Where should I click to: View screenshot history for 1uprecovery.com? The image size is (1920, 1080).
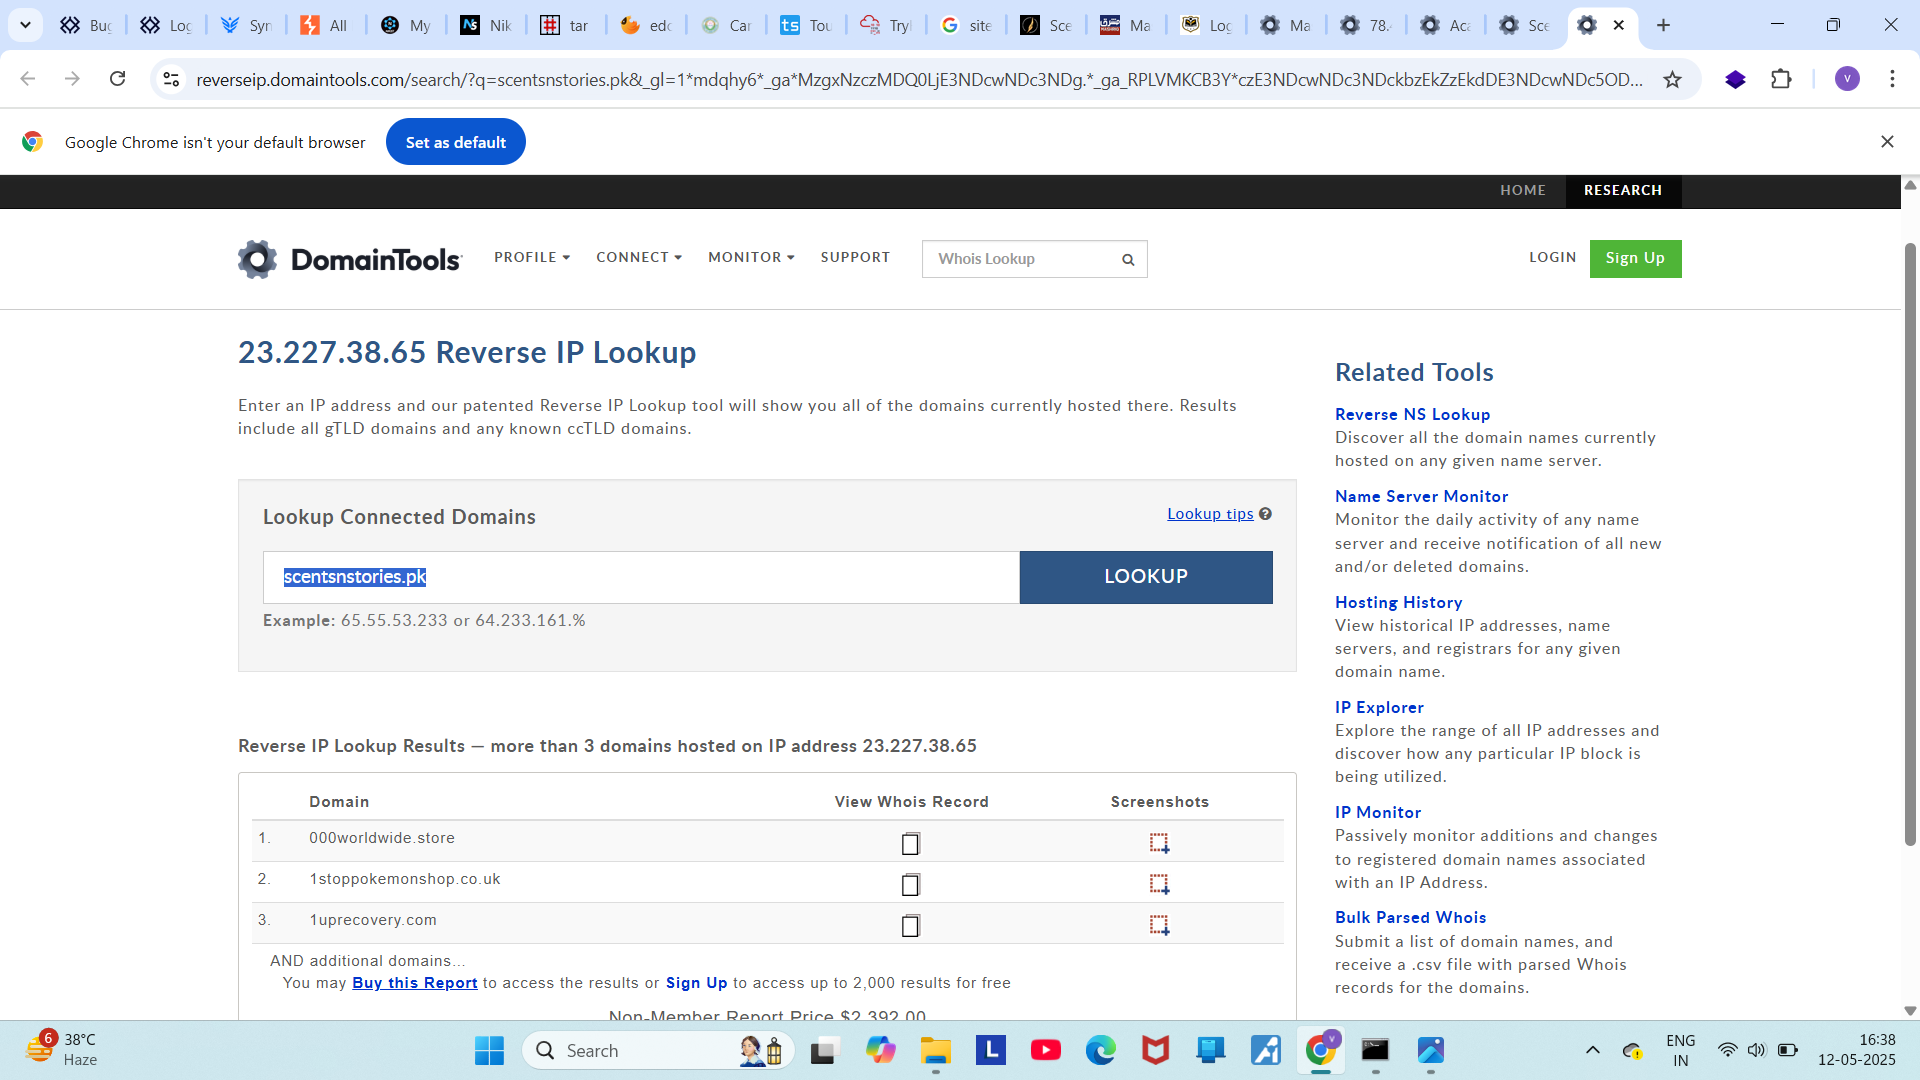pos(1159,925)
